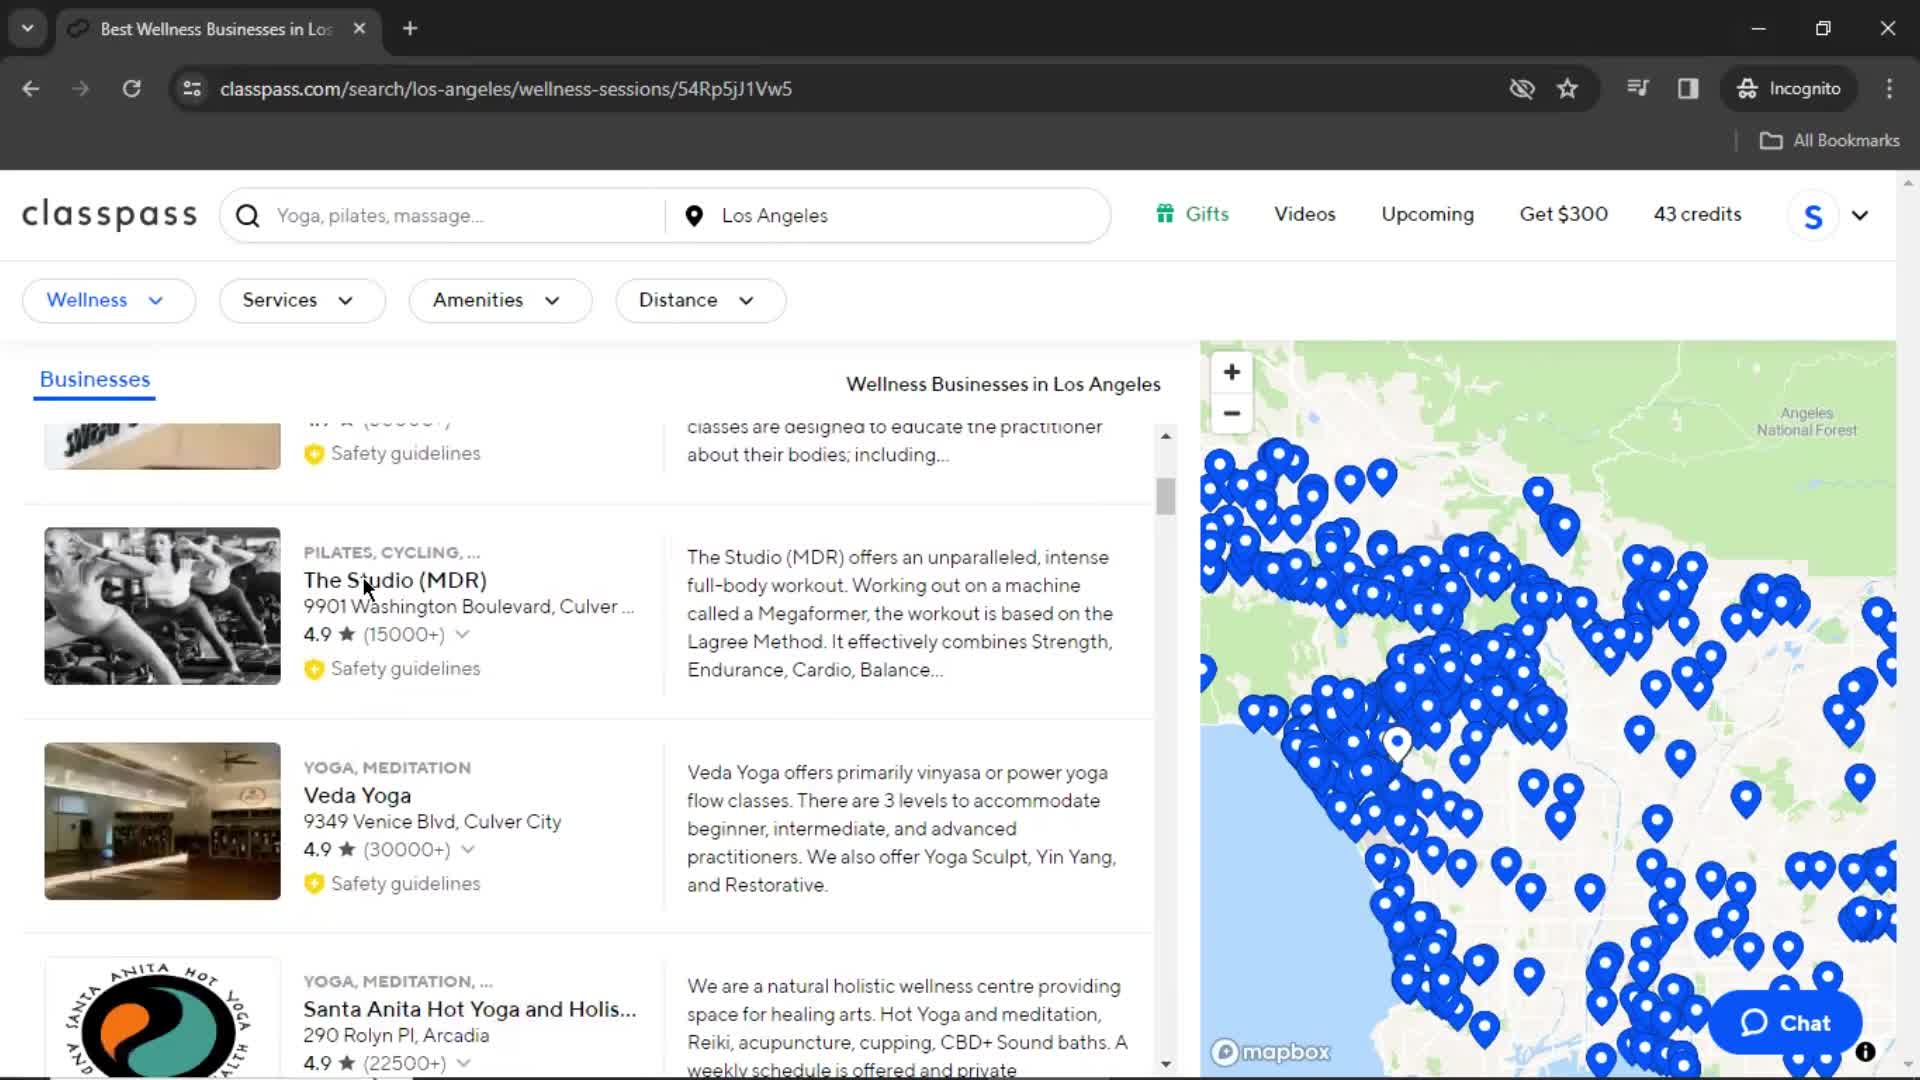The height and width of the screenshot is (1080, 1920).
Task: Expand Veda Yoga rating chevron
Action: pos(467,849)
